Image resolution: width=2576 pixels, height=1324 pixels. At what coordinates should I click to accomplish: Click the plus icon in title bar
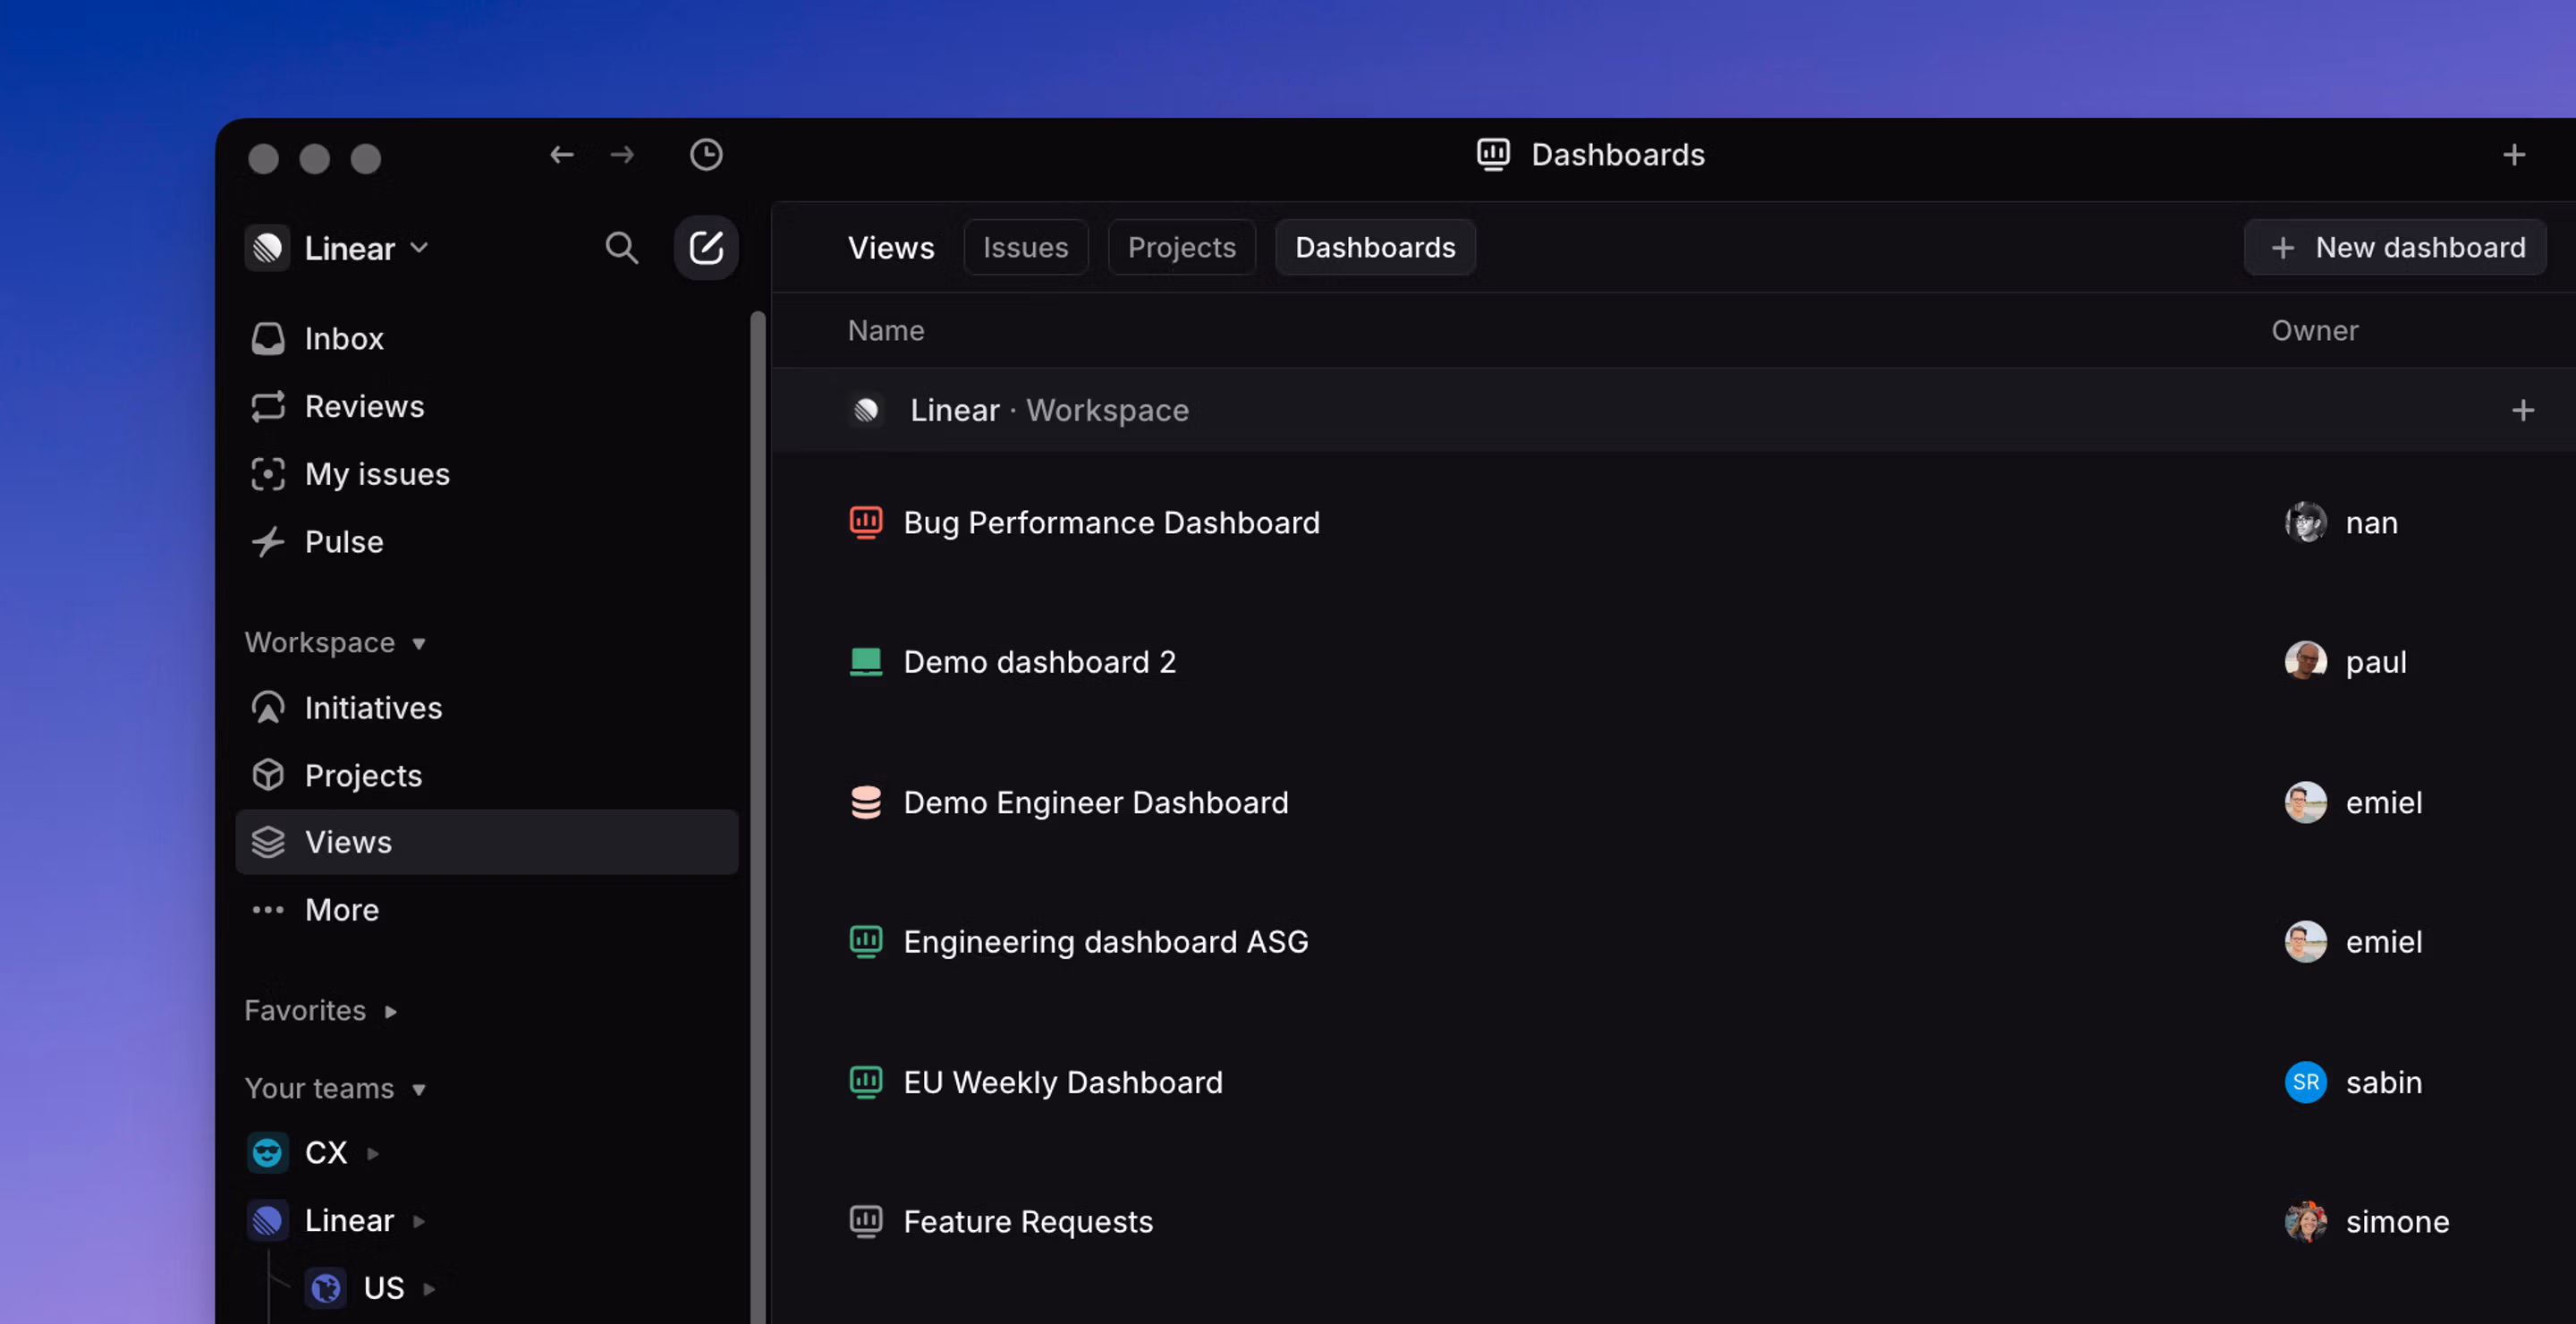pyautogui.click(x=2513, y=155)
